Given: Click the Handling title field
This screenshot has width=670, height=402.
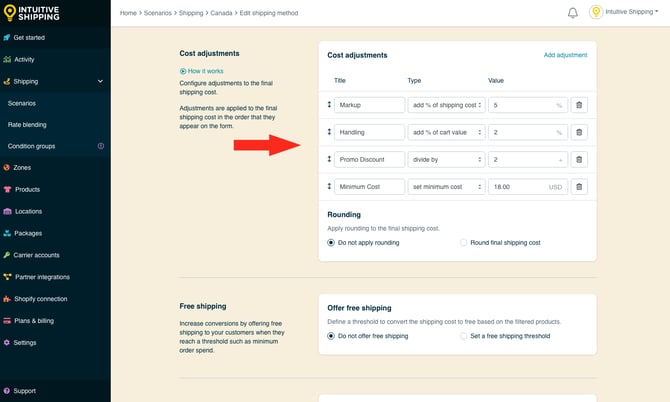Looking at the screenshot, I should coord(370,132).
